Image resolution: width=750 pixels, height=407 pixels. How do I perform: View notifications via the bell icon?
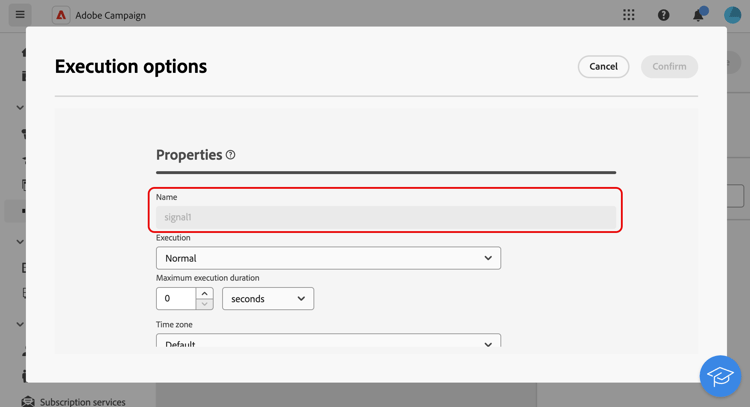pos(698,15)
